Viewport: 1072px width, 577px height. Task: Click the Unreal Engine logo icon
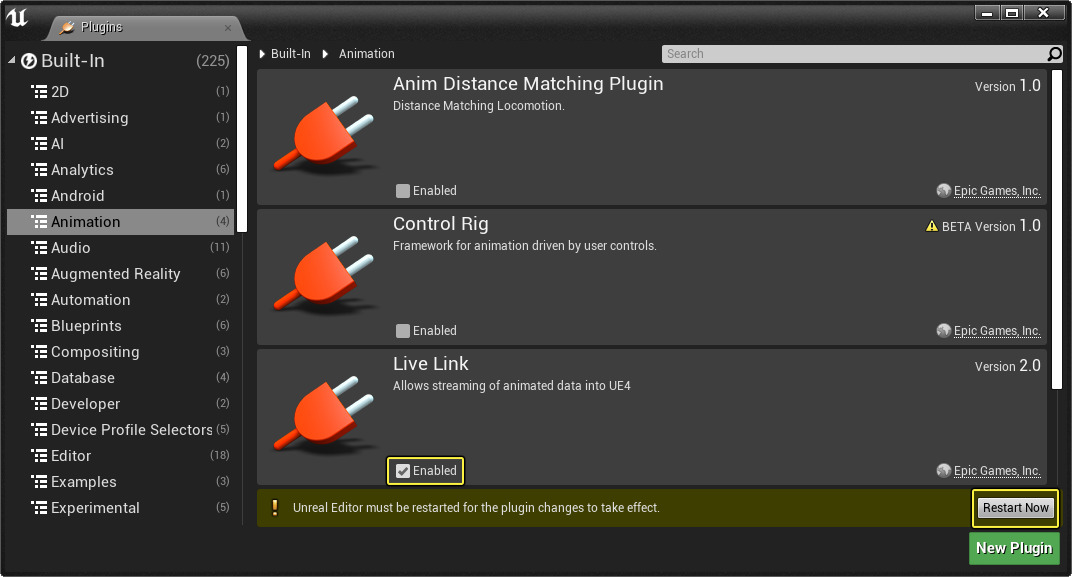(17, 17)
